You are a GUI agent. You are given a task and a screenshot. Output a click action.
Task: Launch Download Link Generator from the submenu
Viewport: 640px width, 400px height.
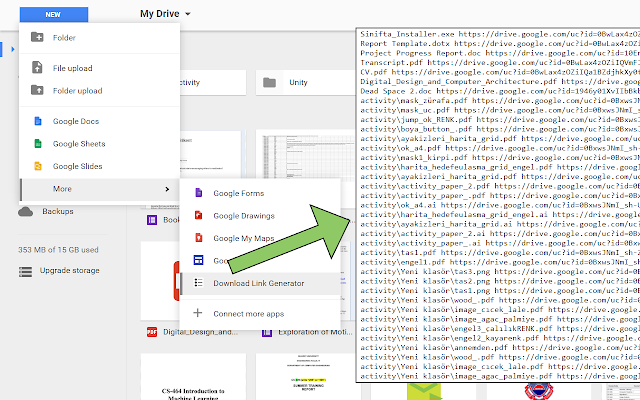[x=260, y=283]
